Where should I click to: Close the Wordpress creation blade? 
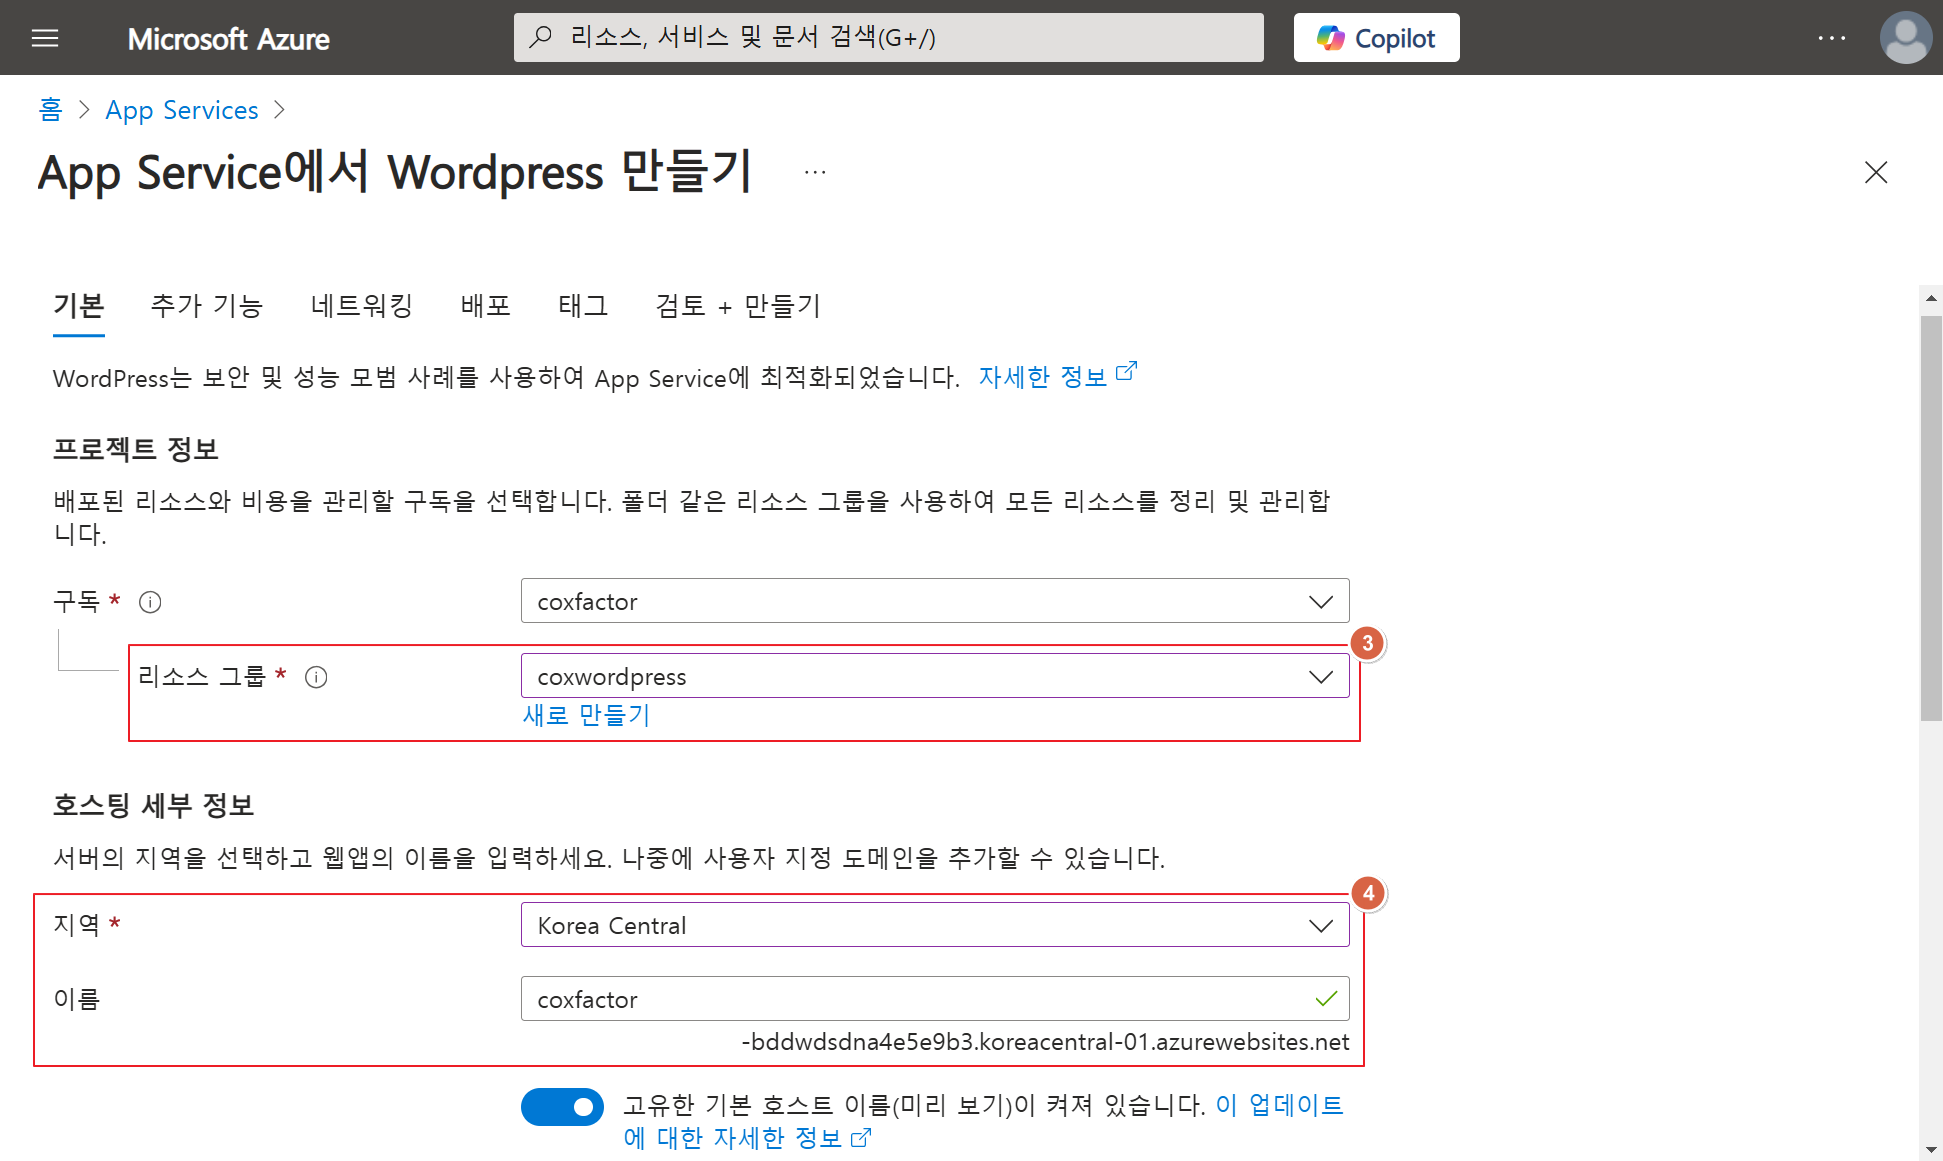pos(1876,172)
